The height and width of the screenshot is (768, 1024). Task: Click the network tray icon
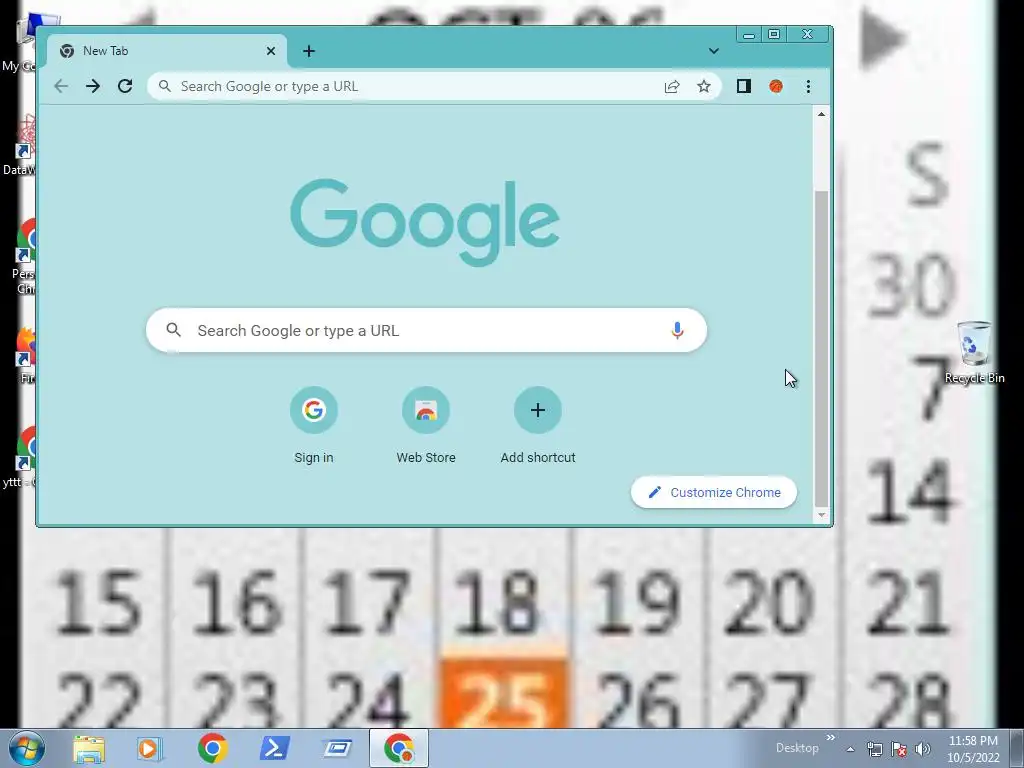874,749
